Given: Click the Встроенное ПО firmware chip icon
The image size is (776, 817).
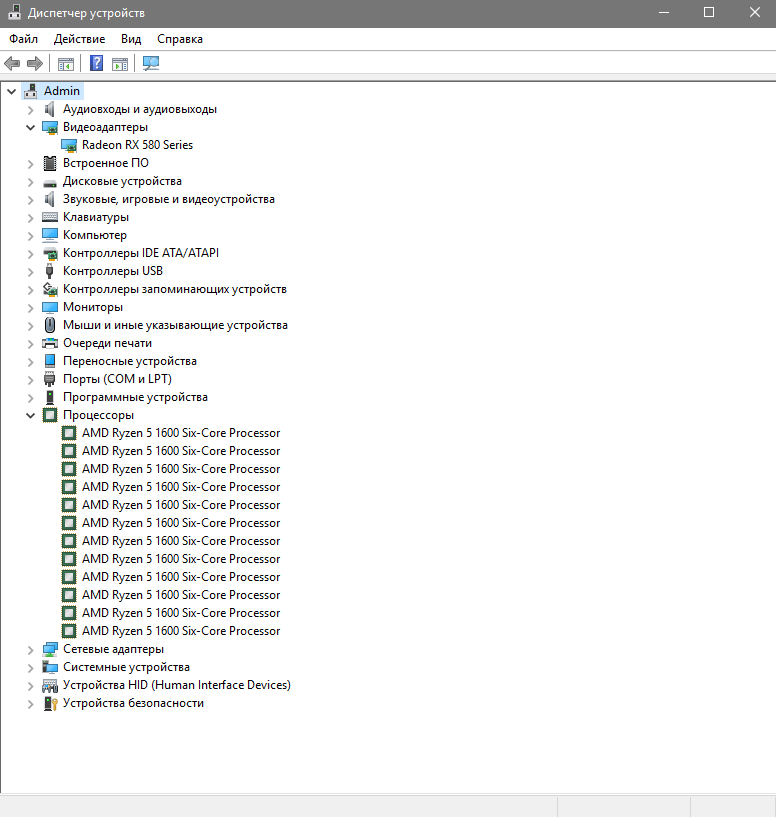Looking at the screenshot, I should point(50,164).
